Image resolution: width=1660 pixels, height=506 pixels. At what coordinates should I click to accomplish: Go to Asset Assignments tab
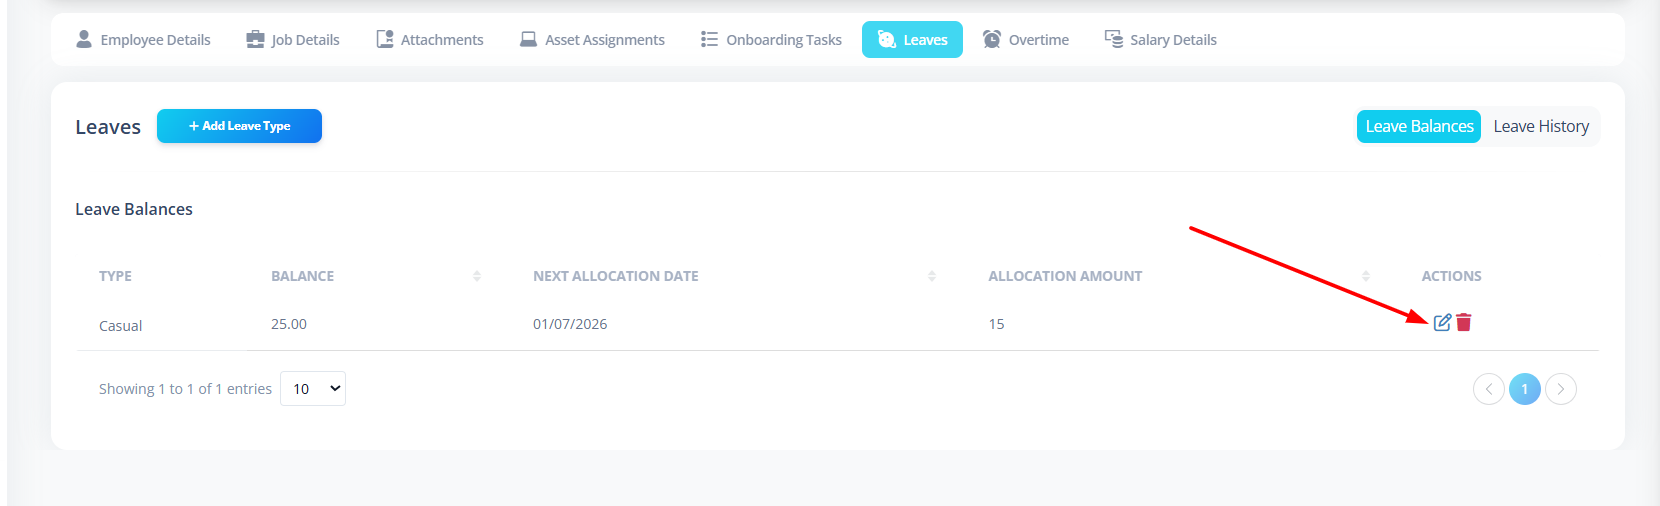[592, 40]
